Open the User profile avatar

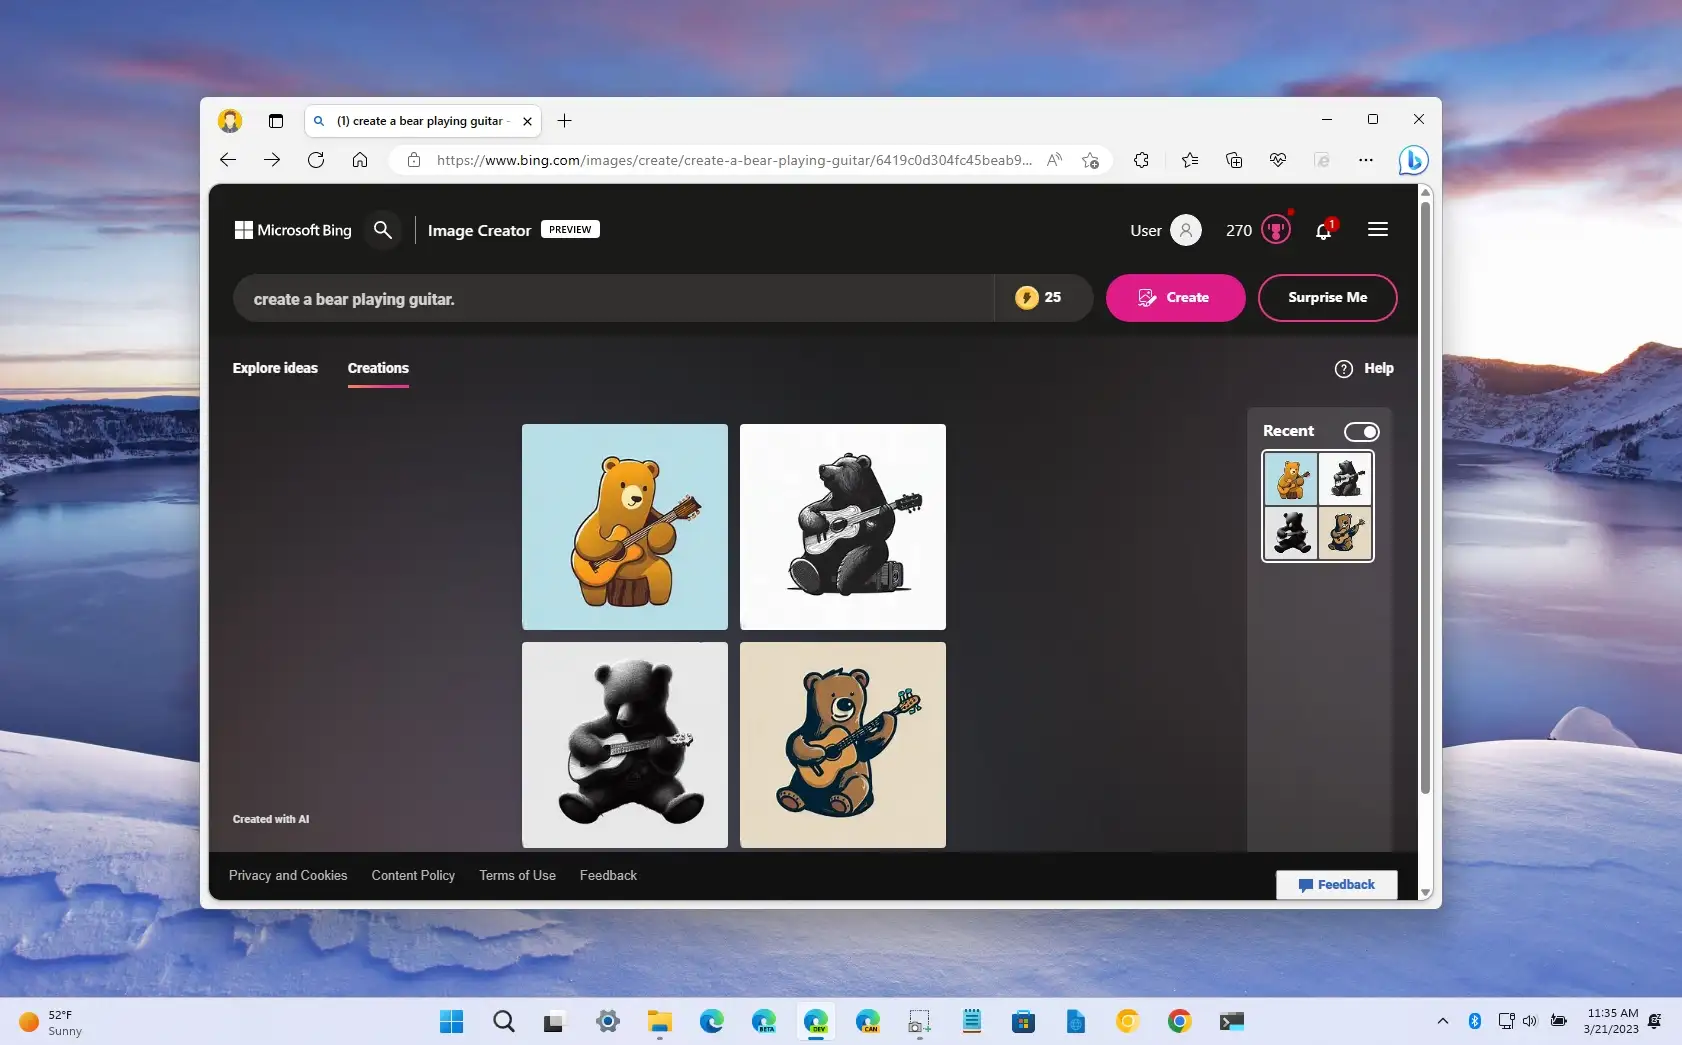click(x=1185, y=229)
